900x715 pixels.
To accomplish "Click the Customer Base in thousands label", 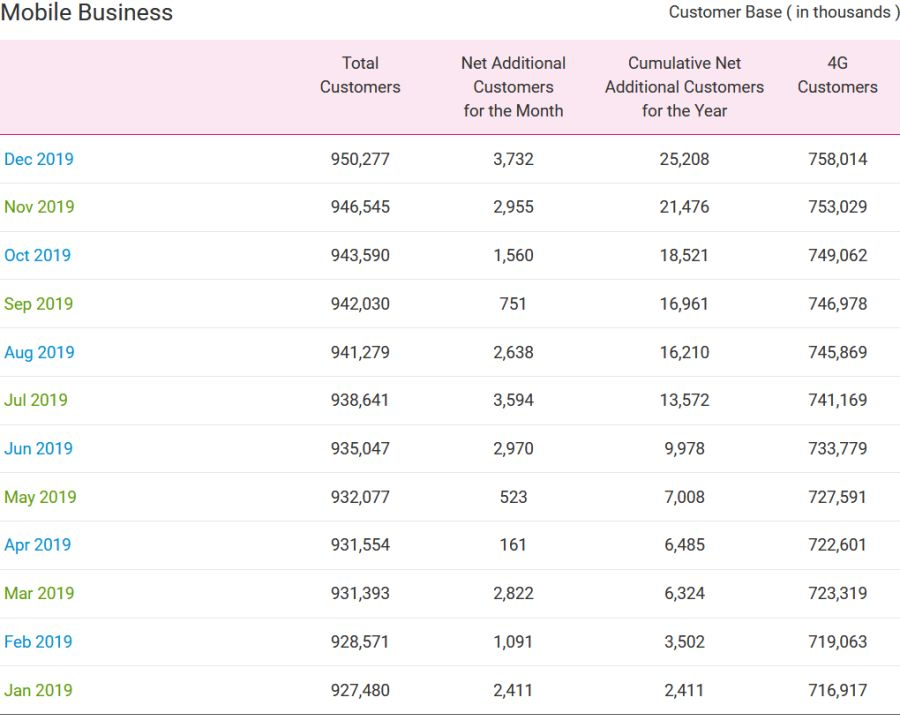I will (x=783, y=12).
